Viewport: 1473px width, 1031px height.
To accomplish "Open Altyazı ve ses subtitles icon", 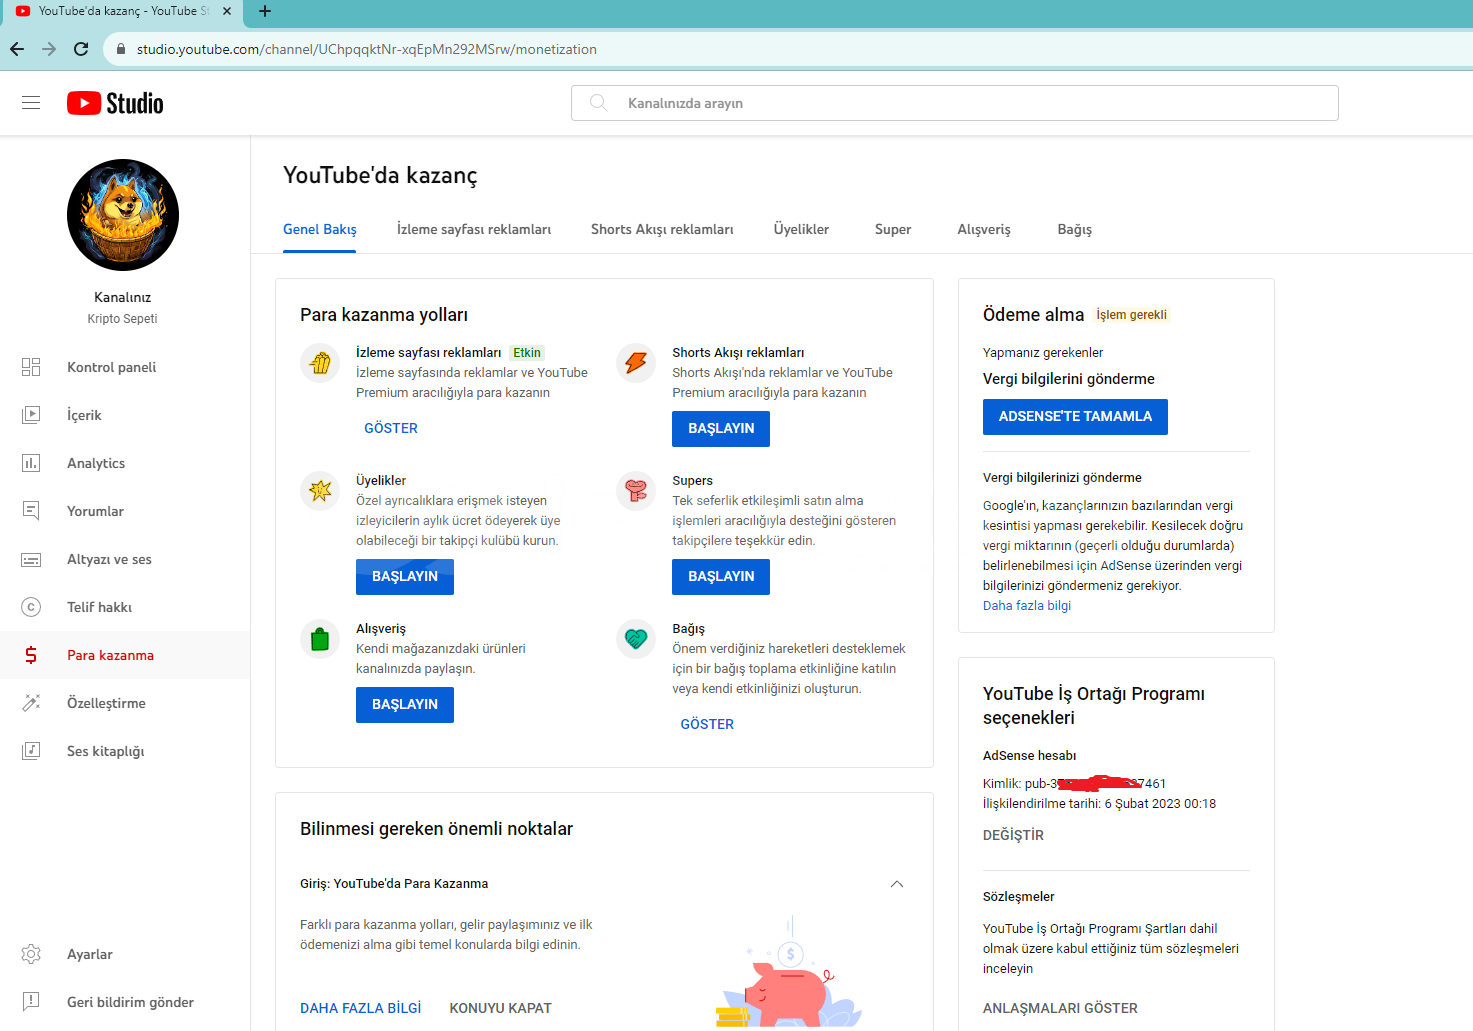I will [x=31, y=559].
